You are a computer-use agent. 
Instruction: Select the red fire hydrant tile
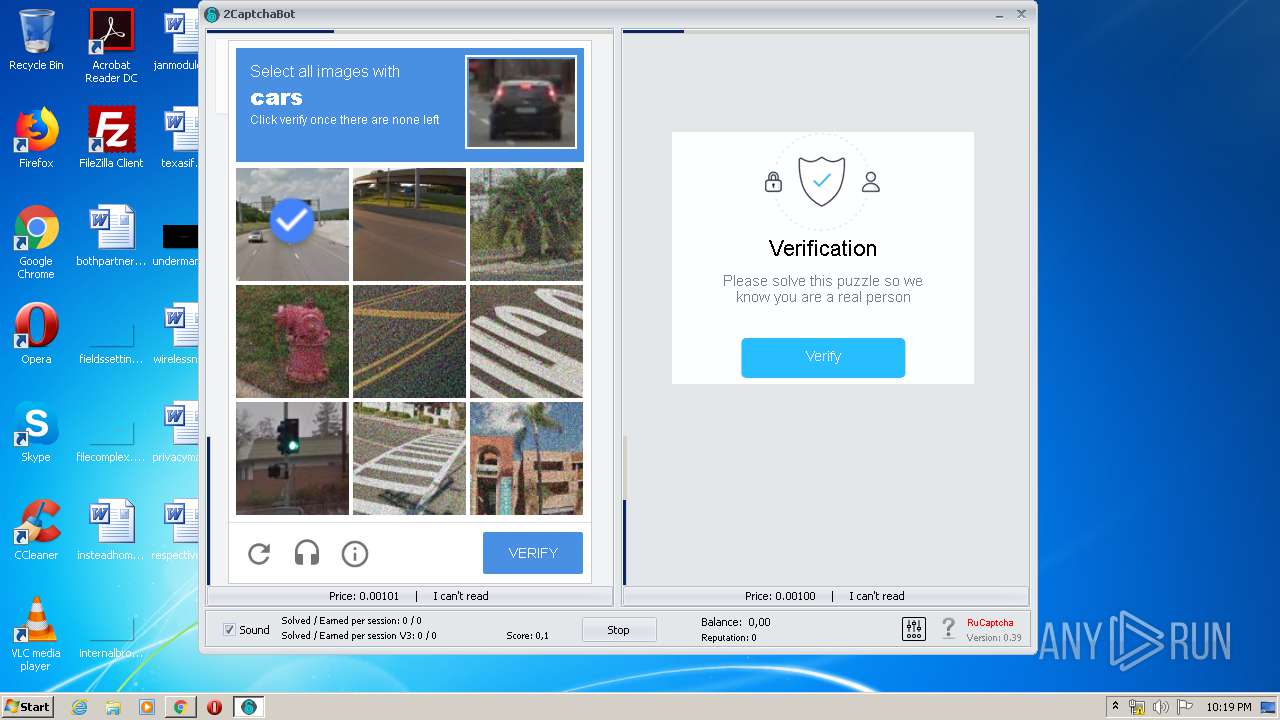pyautogui.click(x=292, y=341)
